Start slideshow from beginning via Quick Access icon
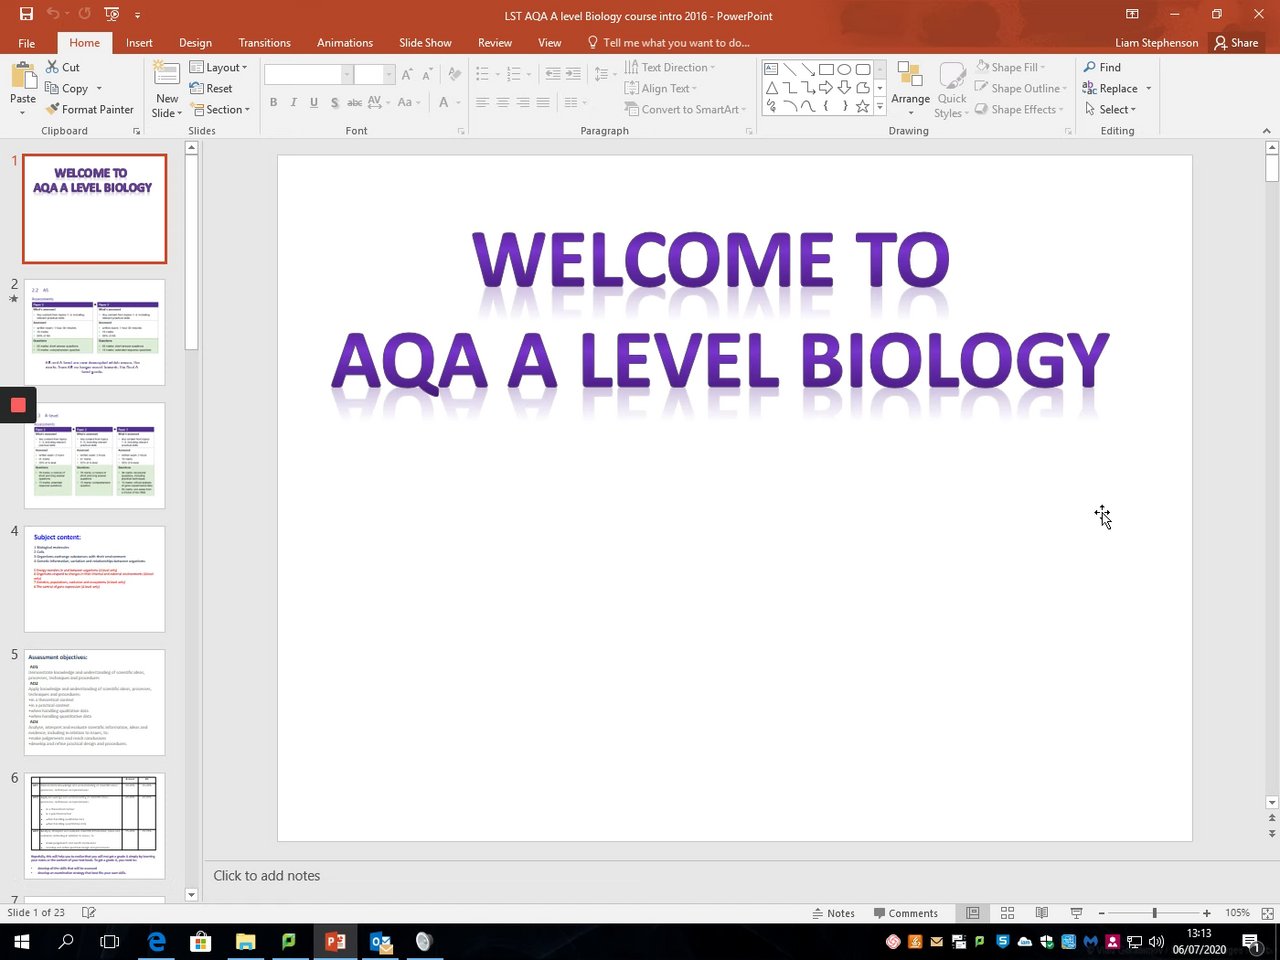The image size is (1280, 960). (x=112, y=15)
